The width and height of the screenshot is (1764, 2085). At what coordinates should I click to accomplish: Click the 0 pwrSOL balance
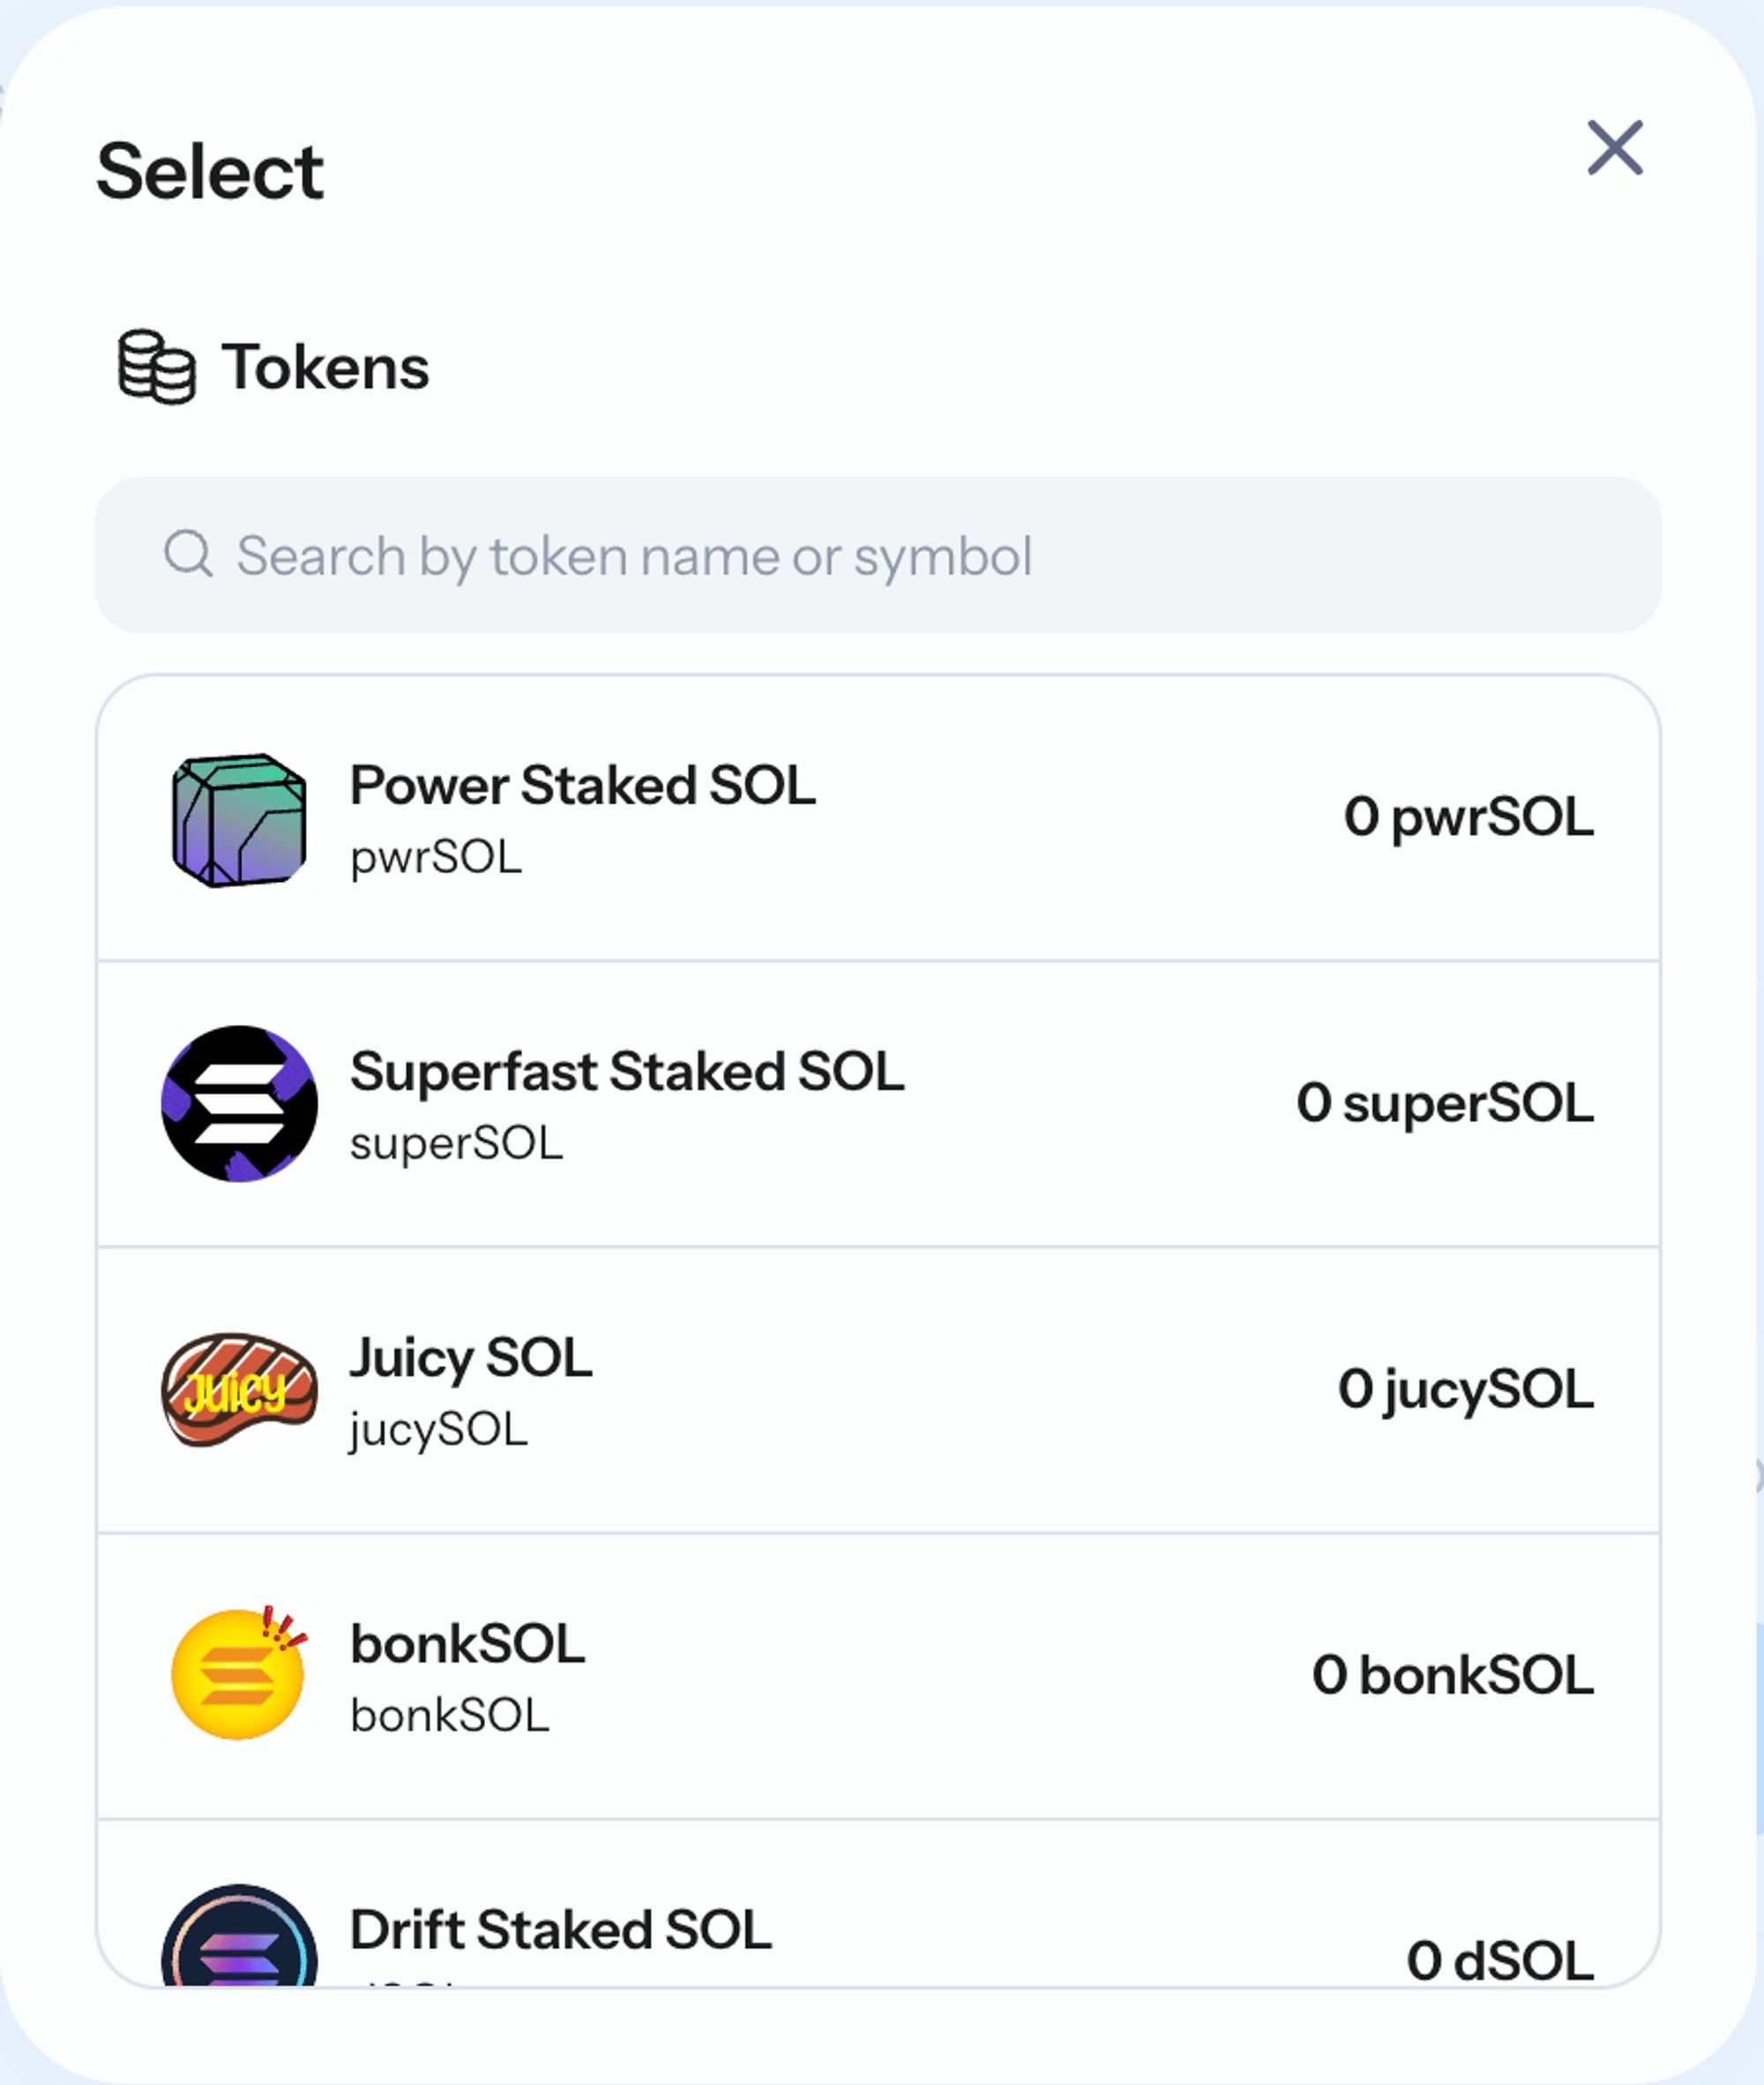pyautogui.click(x=1467, y=817)
